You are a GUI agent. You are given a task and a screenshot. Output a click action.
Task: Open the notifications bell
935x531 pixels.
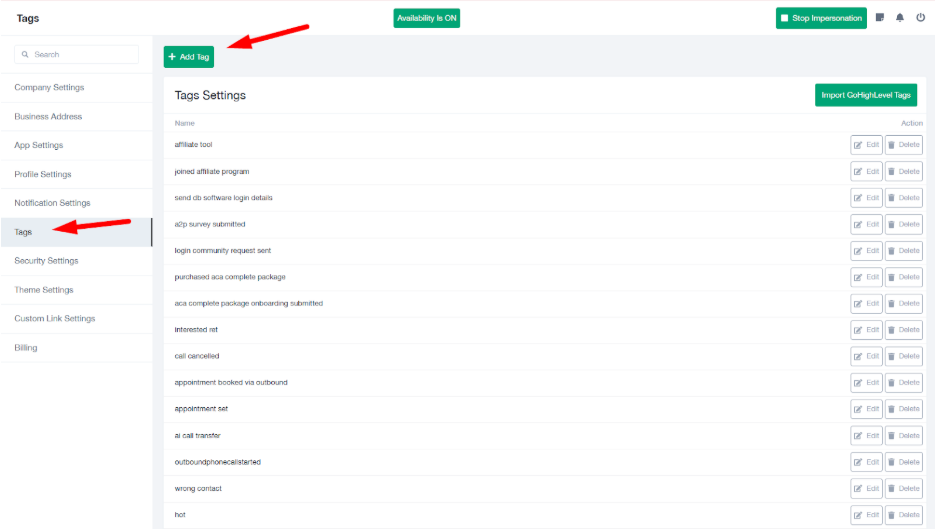[900, 18]
